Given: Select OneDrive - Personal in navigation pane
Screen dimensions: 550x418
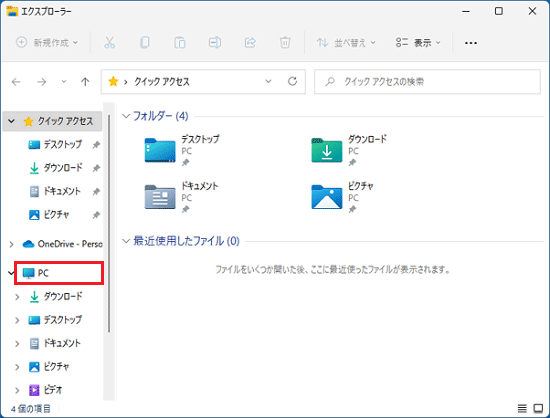Looking at the screenshot, I should pos(62,244).
